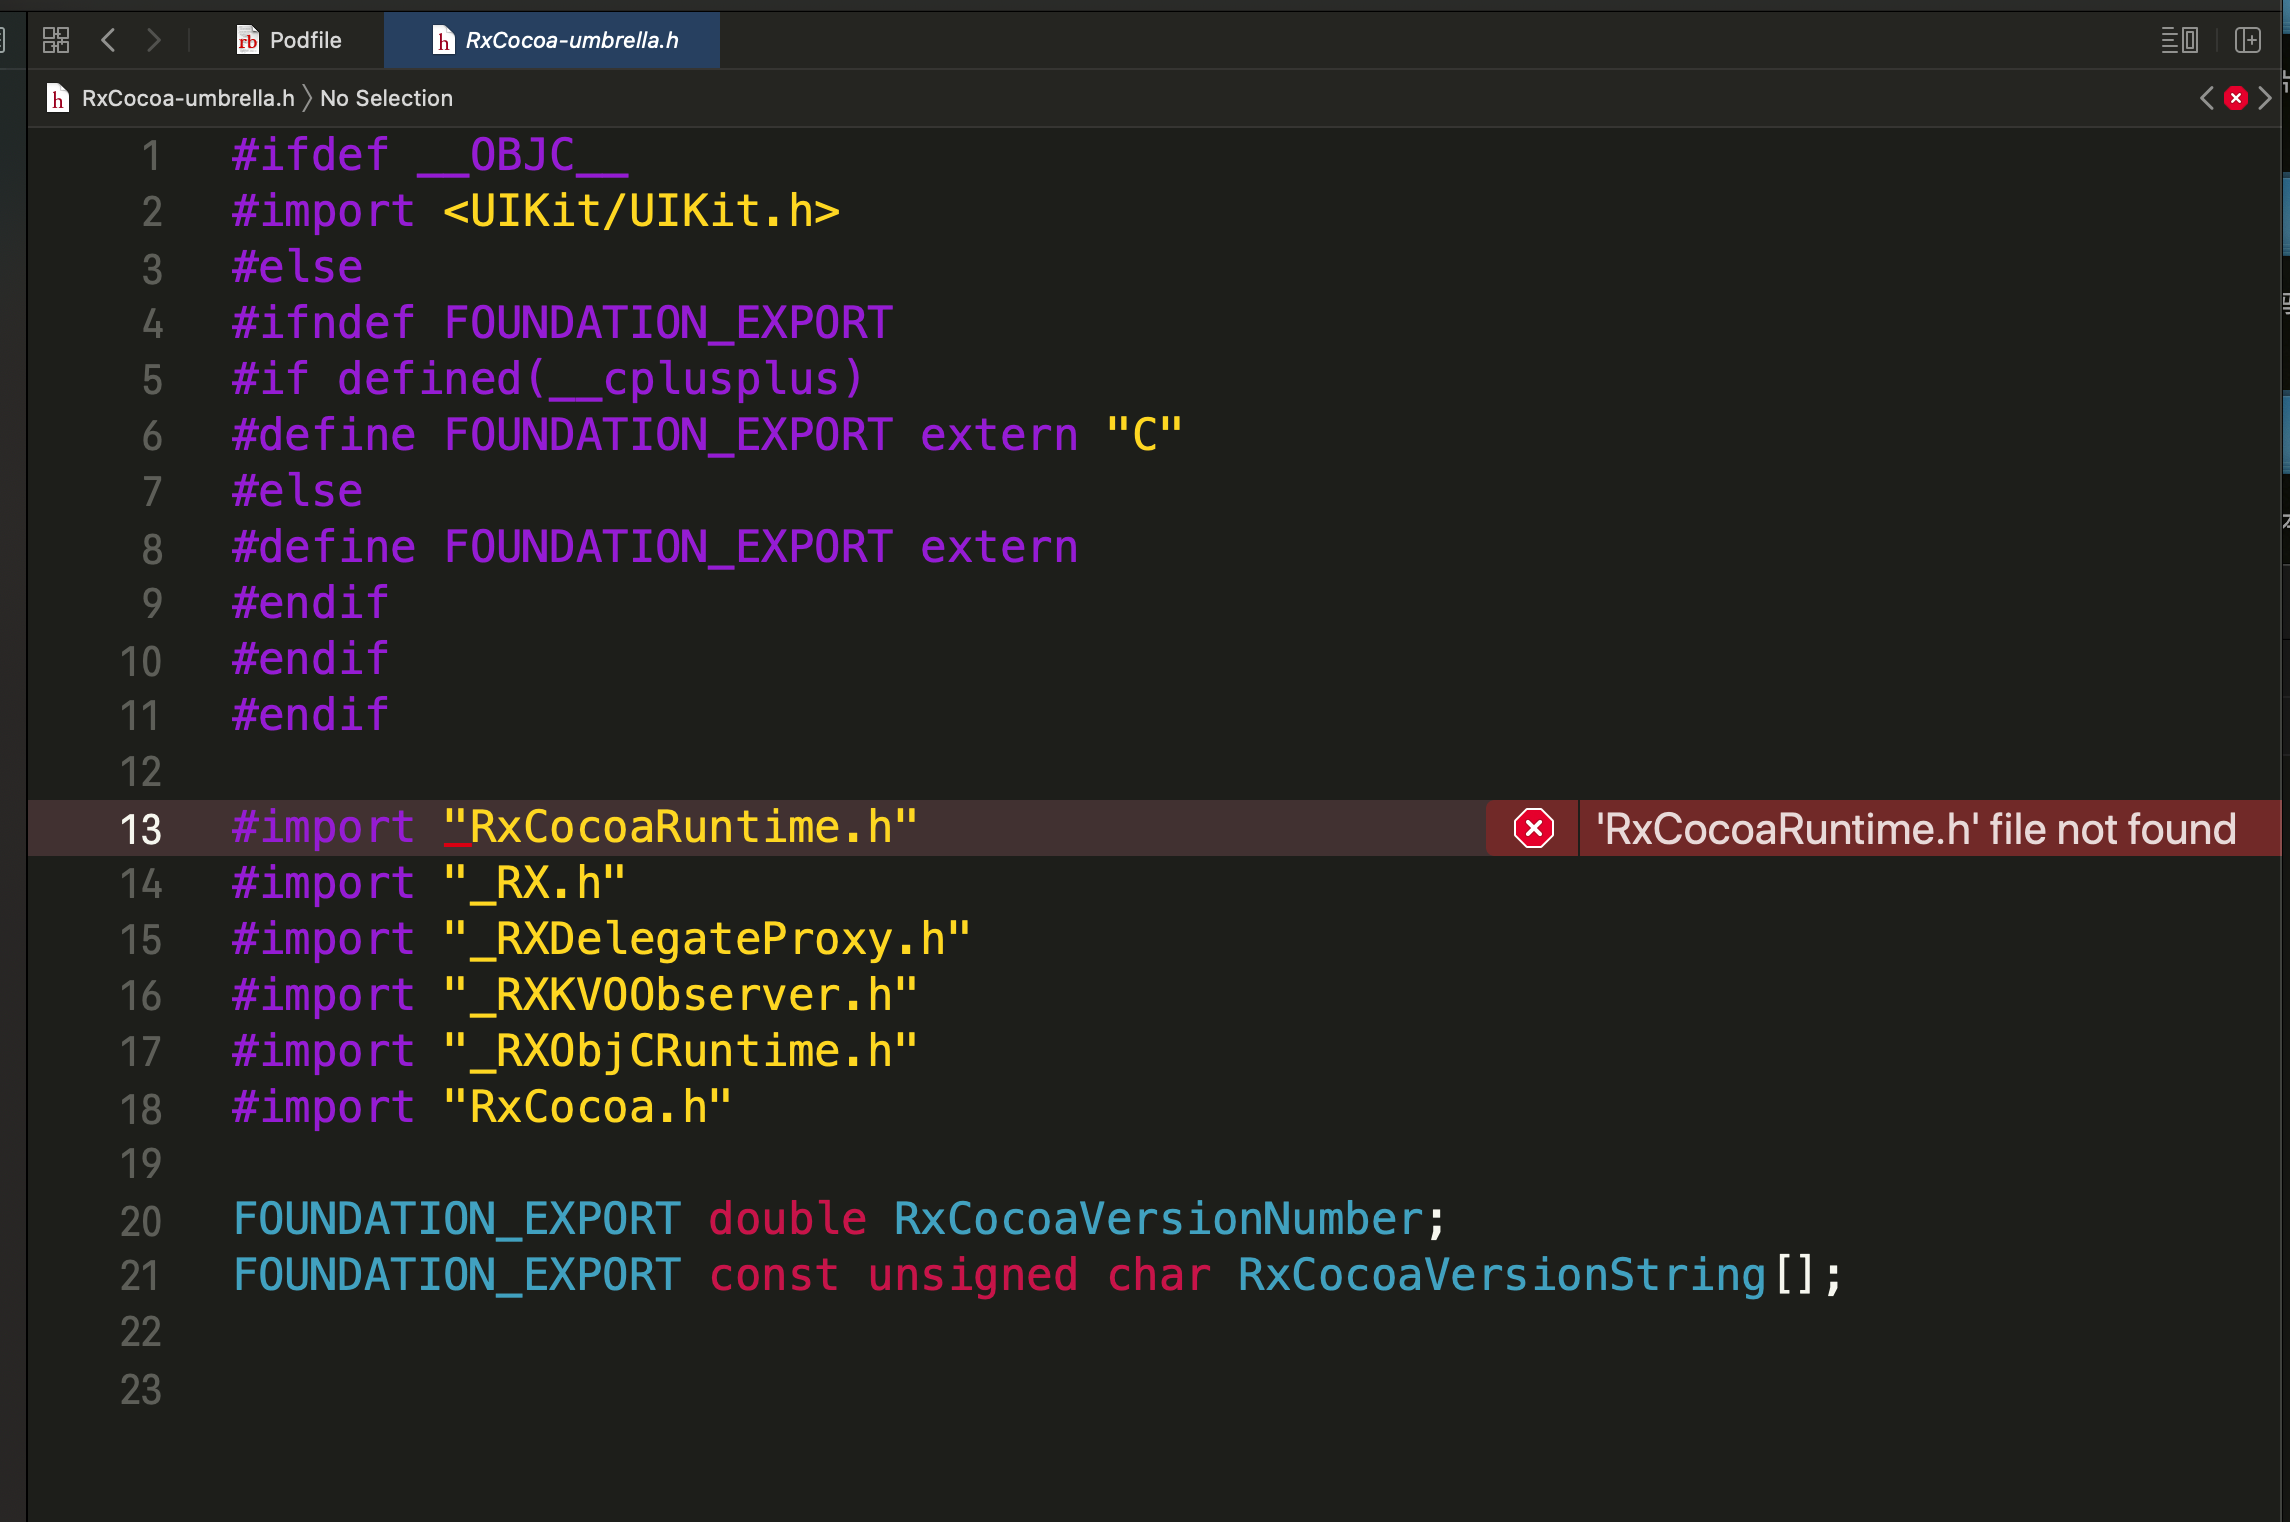
Task: Click line number 13 in the gutter
Action: 141,829
